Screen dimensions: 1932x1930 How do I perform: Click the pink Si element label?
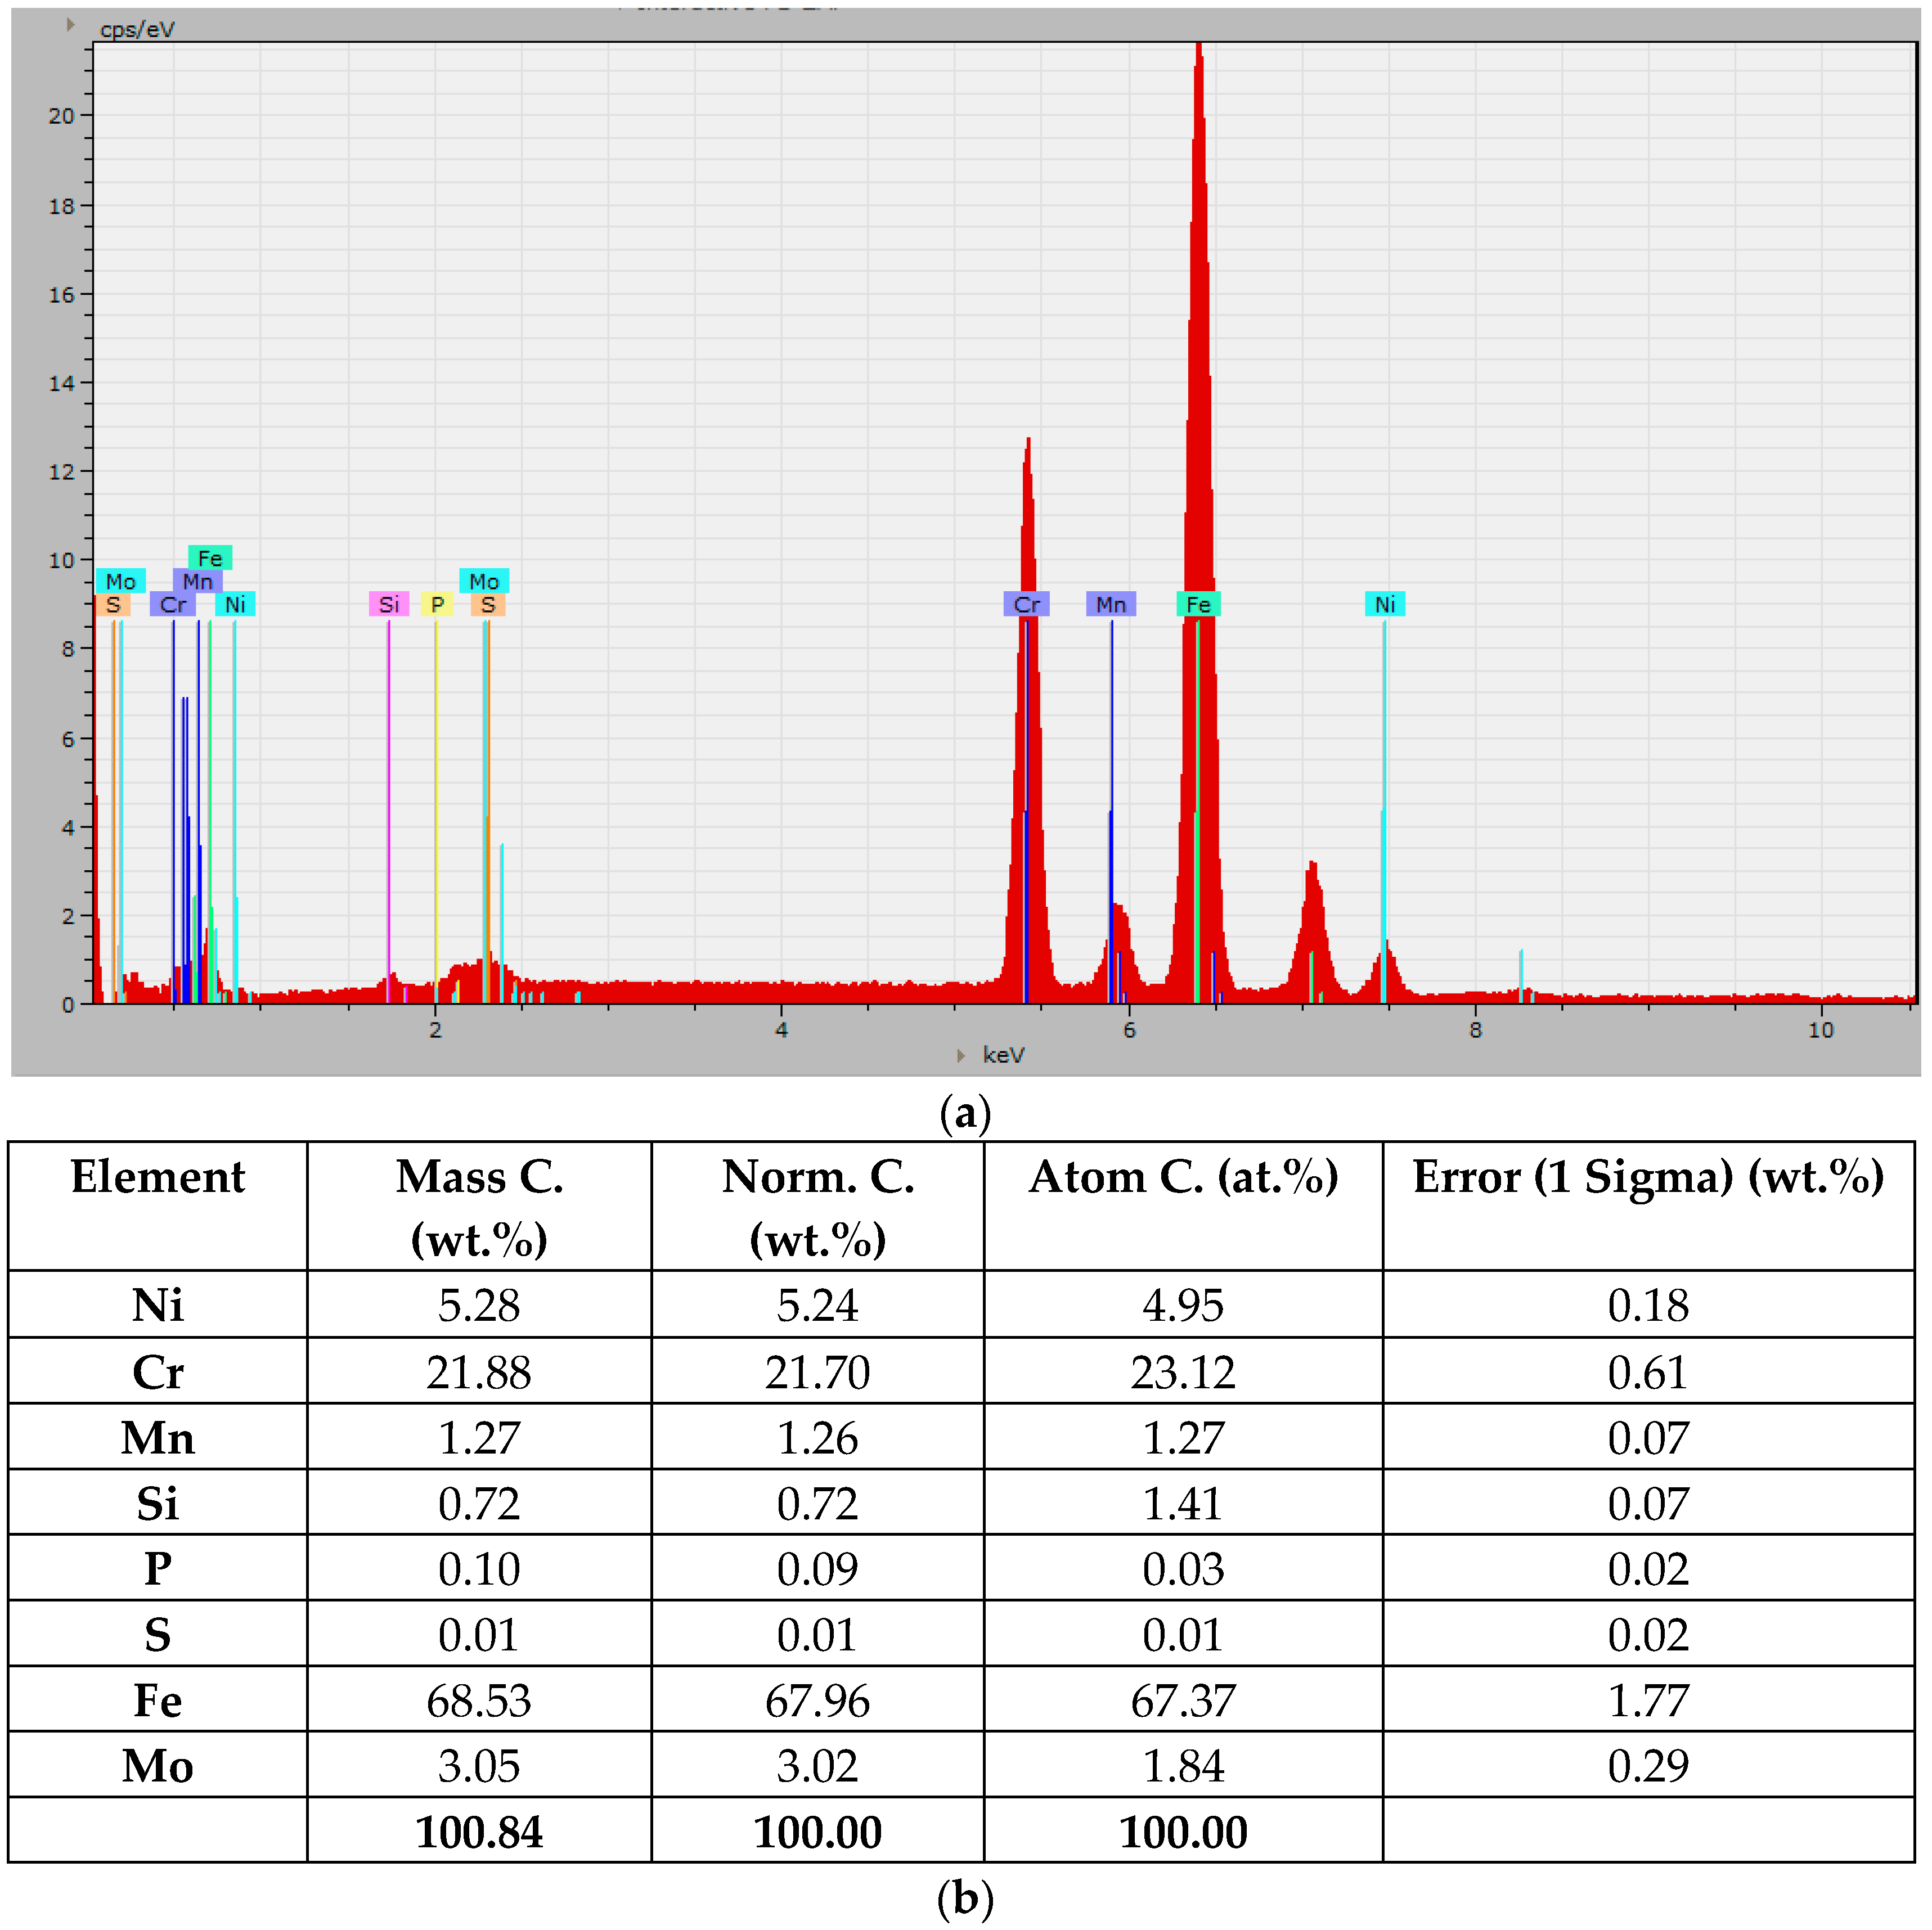[x=389, y=604]
